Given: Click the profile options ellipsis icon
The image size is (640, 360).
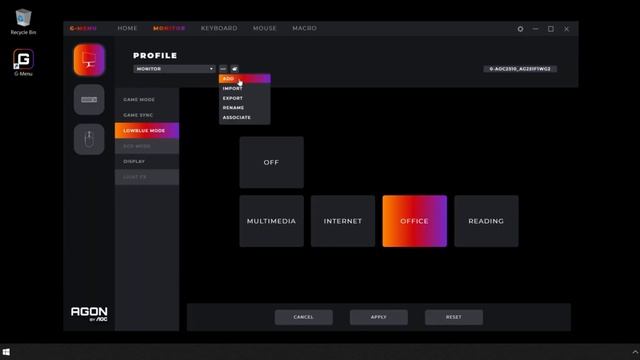Looking at the screenshot, I should [223, 69].
